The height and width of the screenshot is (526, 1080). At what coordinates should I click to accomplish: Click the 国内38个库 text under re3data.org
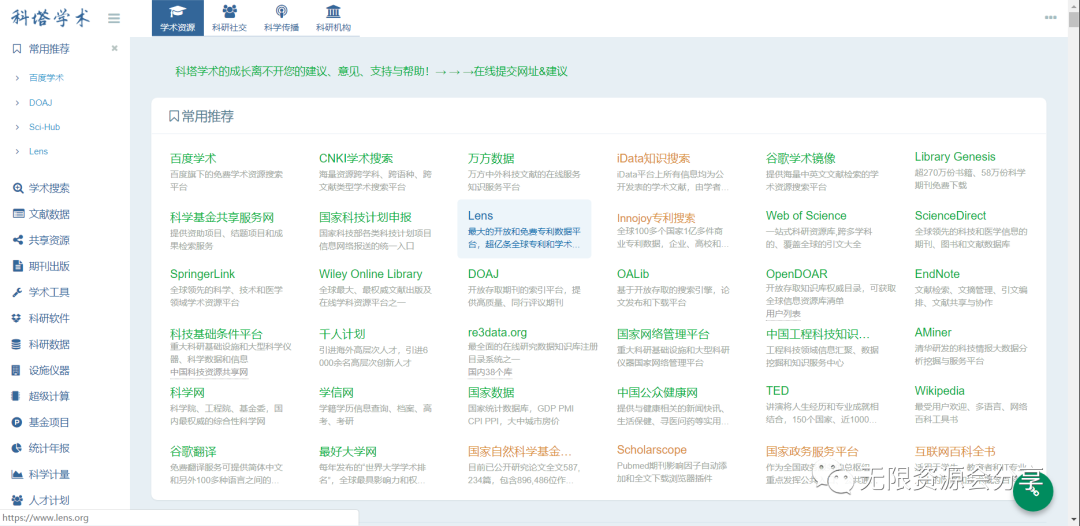(x=490, y=372)
